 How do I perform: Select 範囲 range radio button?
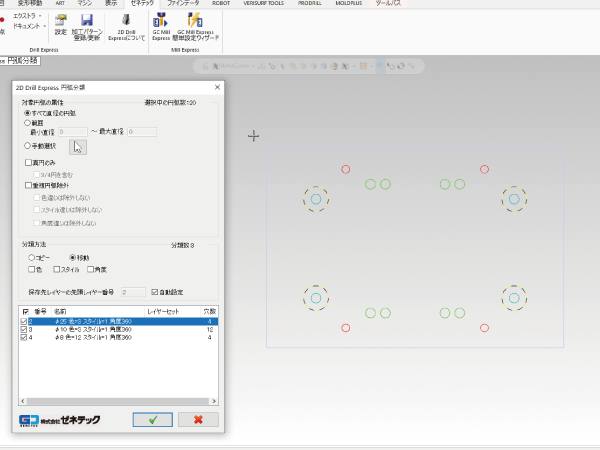click(x=27, y=123)
